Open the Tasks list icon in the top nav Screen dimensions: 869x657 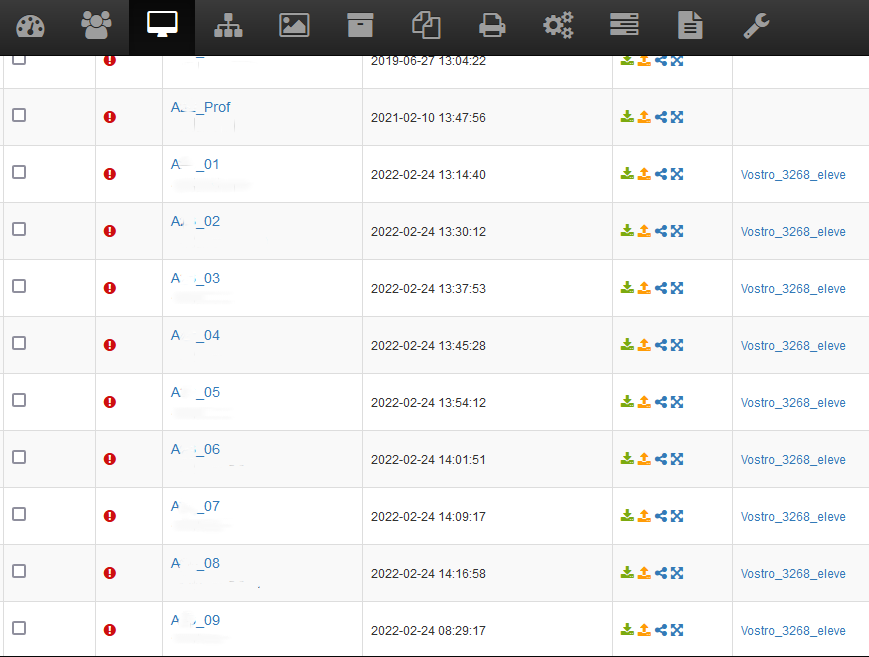pyautogui.click(x=624, y=25)
